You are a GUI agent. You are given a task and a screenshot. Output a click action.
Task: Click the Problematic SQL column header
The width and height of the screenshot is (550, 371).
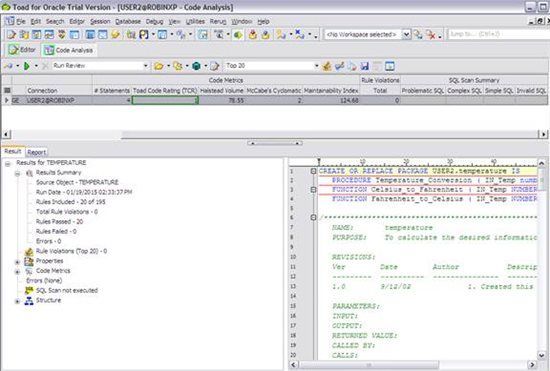point(423,90)
